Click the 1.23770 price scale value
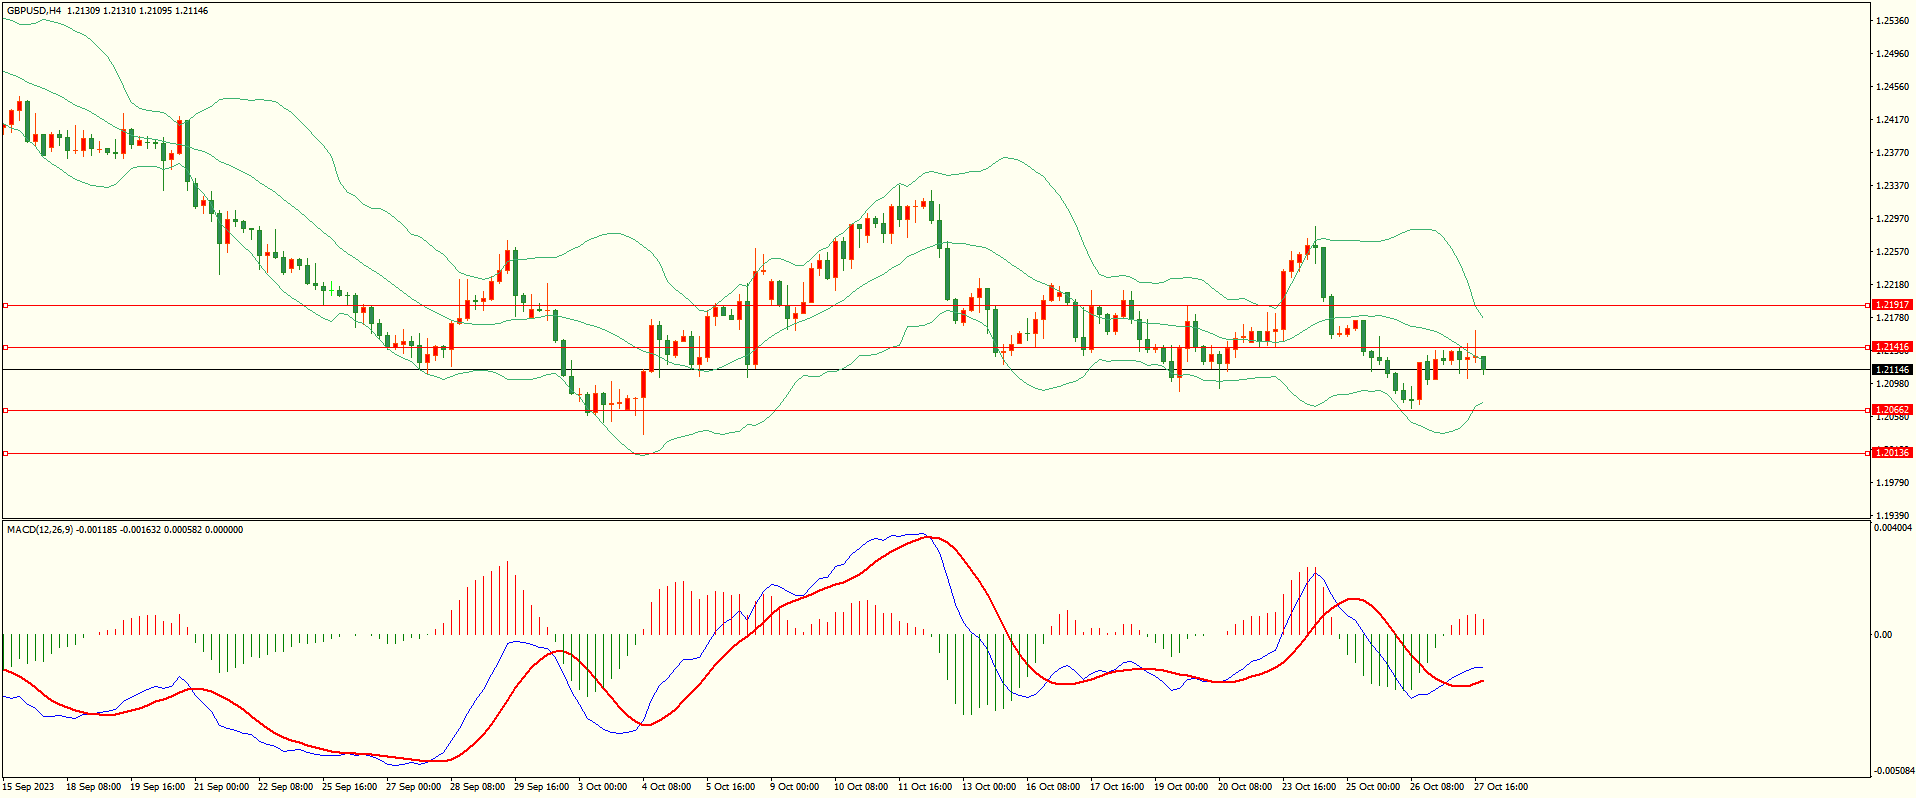The image size is (1916, 798). (x=1893, y=153)
